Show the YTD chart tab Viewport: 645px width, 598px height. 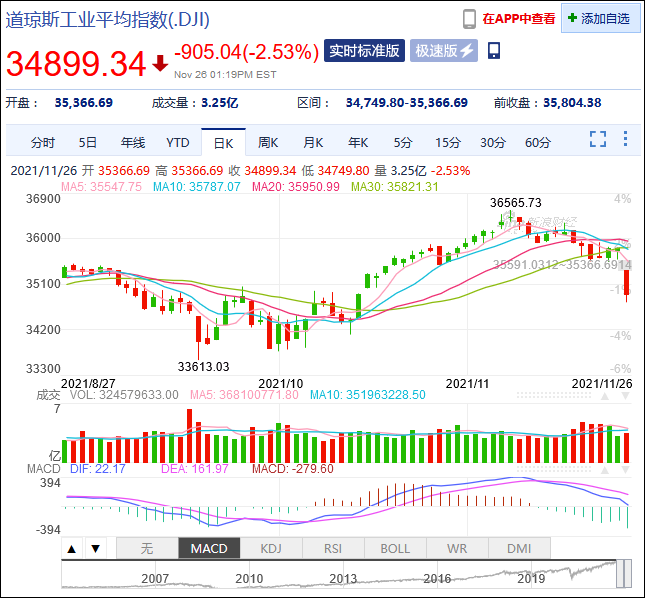tap(178, 143)
